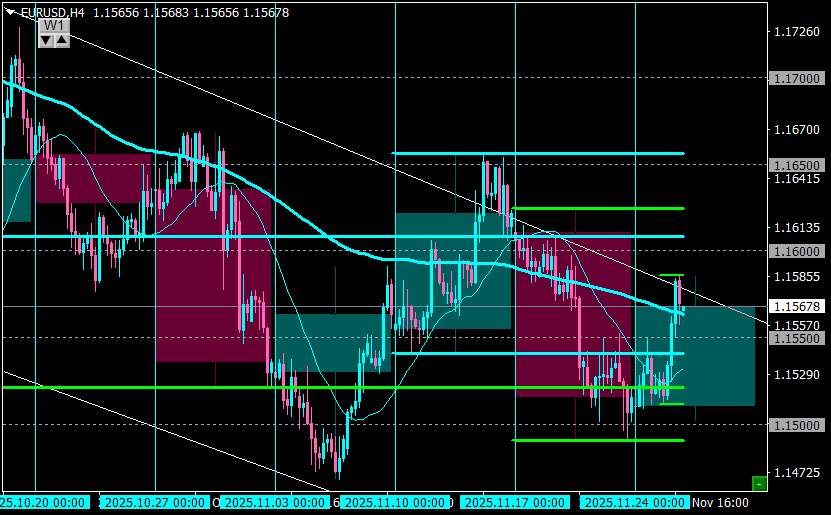Click the W1 timeframe button
This screenshot has height=515, width=831.
pos(54,26)
